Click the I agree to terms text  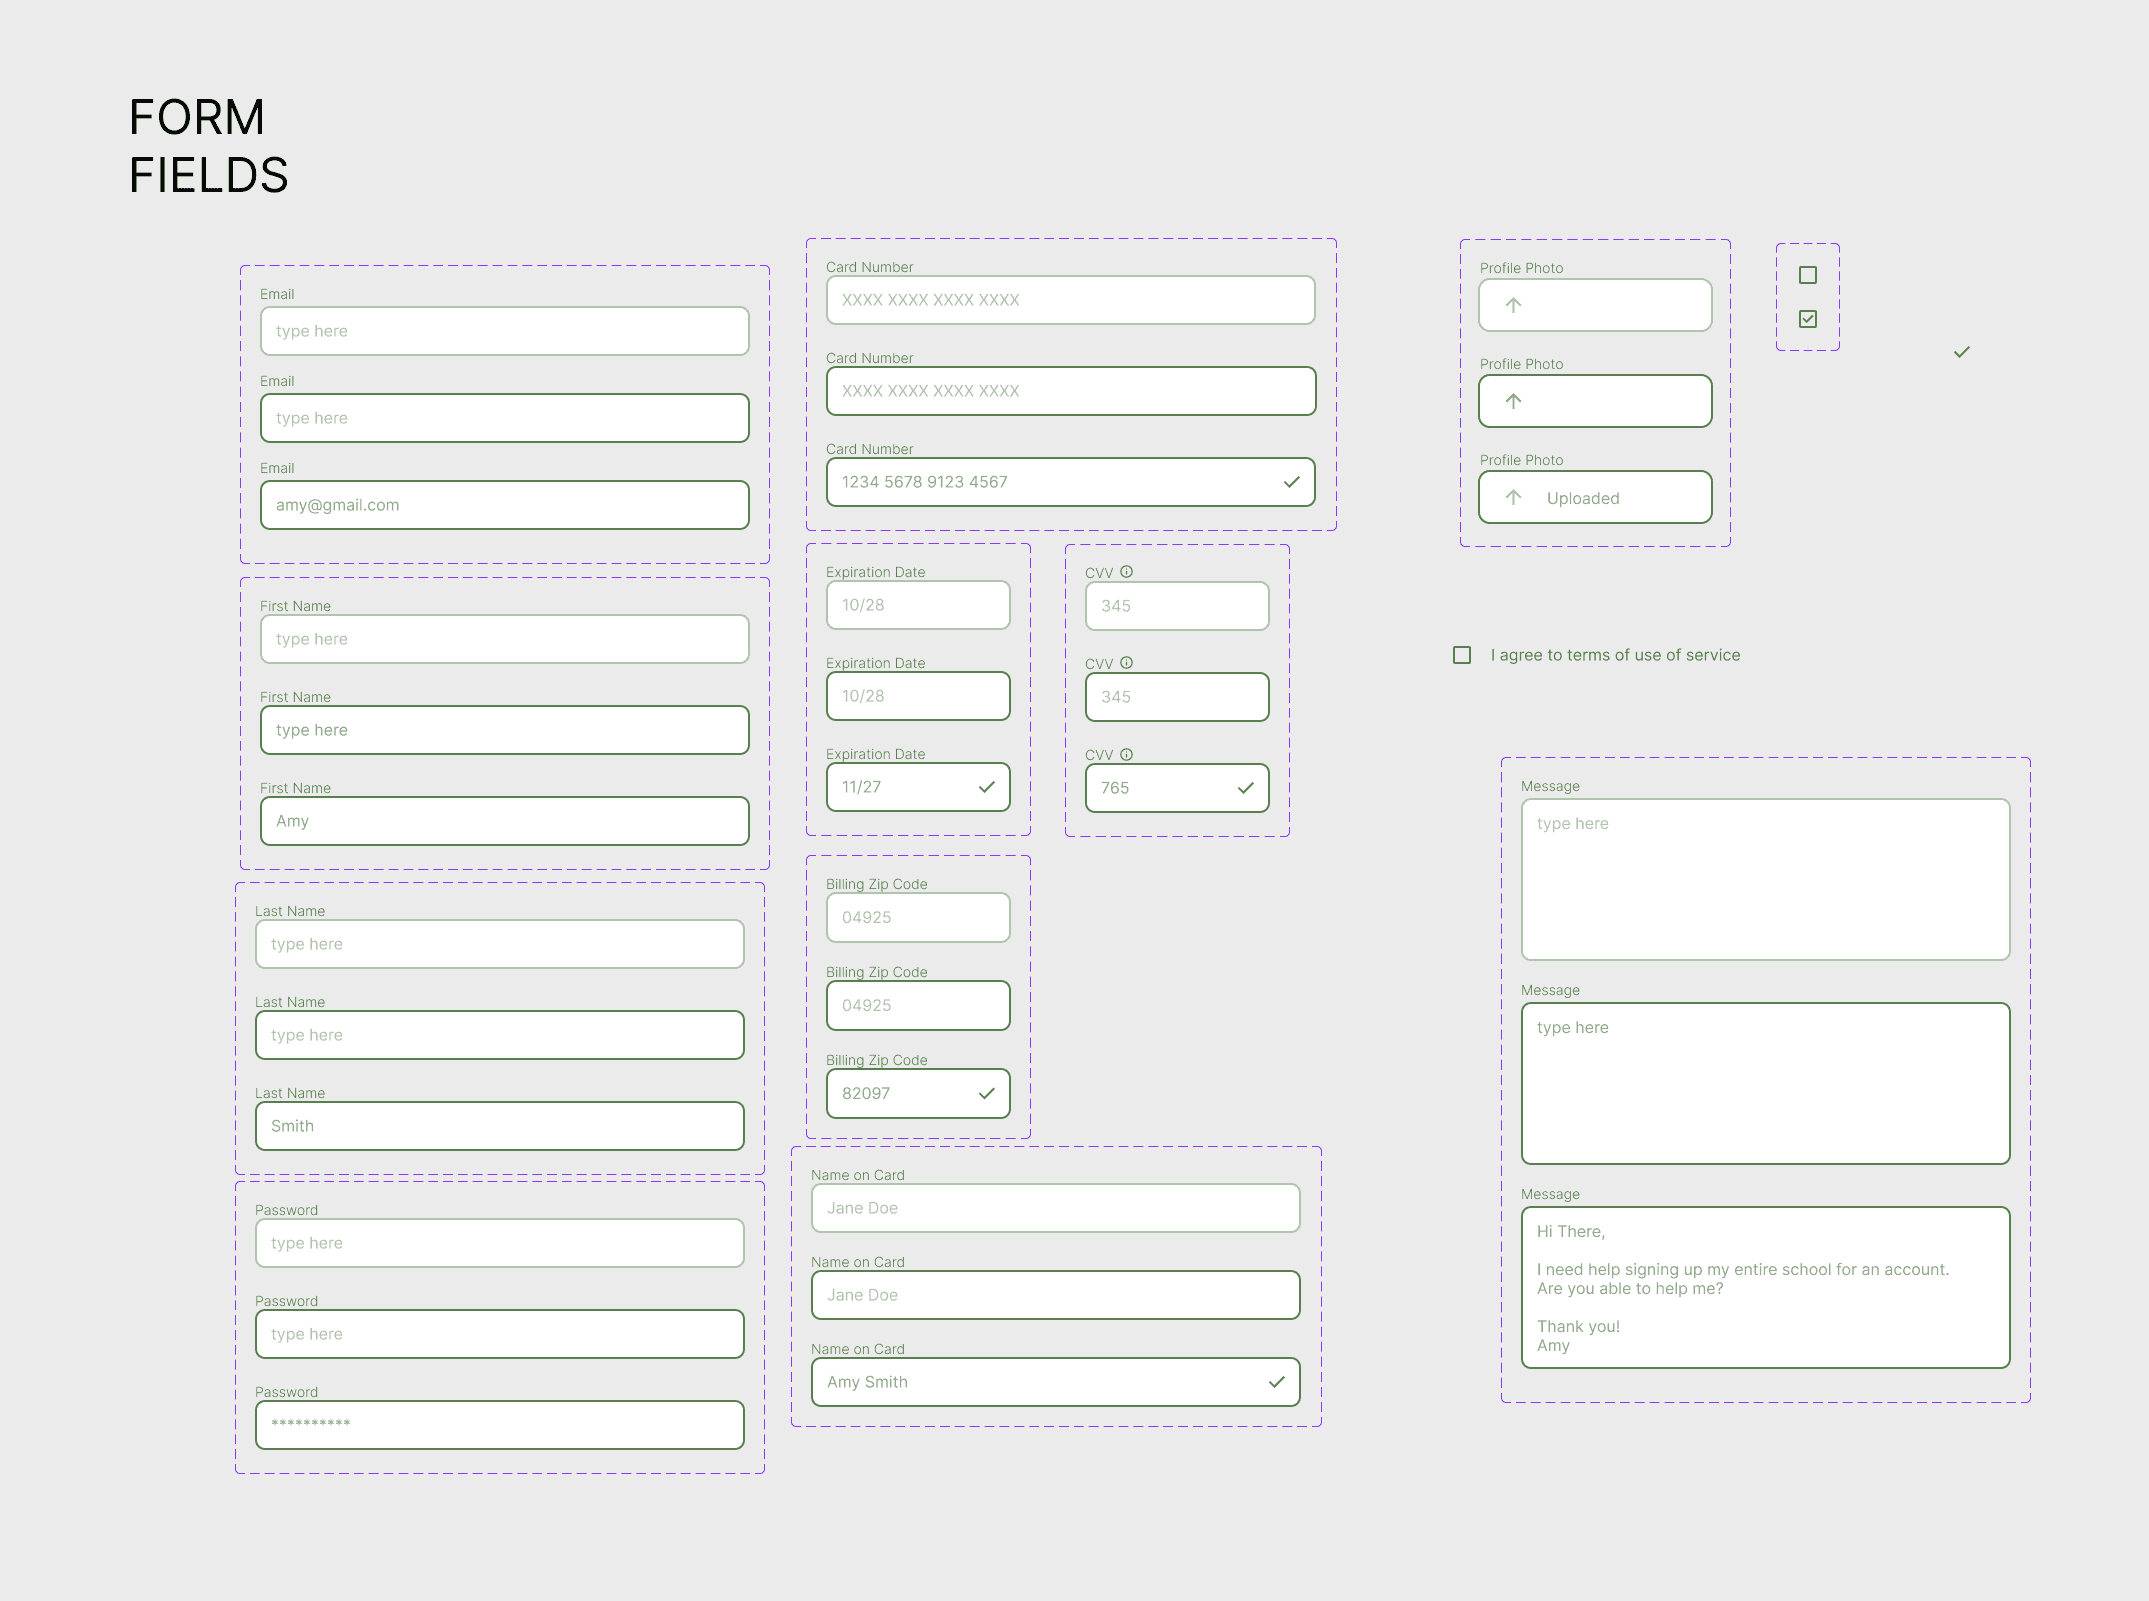point(1614,655)
